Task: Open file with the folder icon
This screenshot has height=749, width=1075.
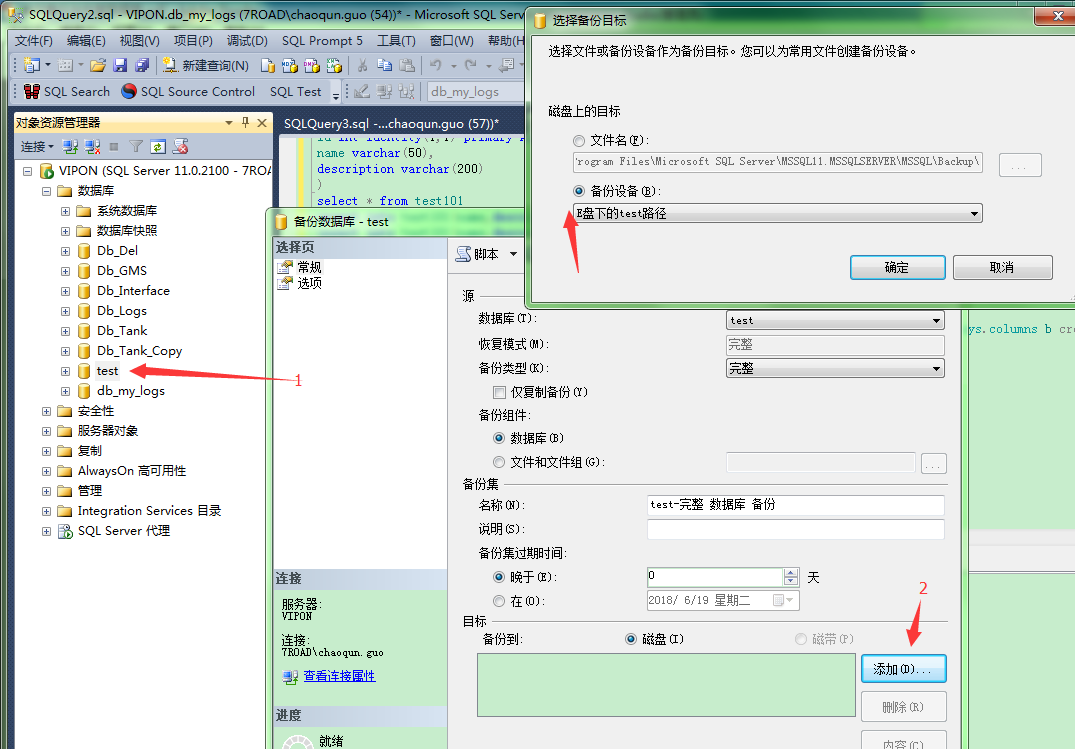Action: pos(98,65)
